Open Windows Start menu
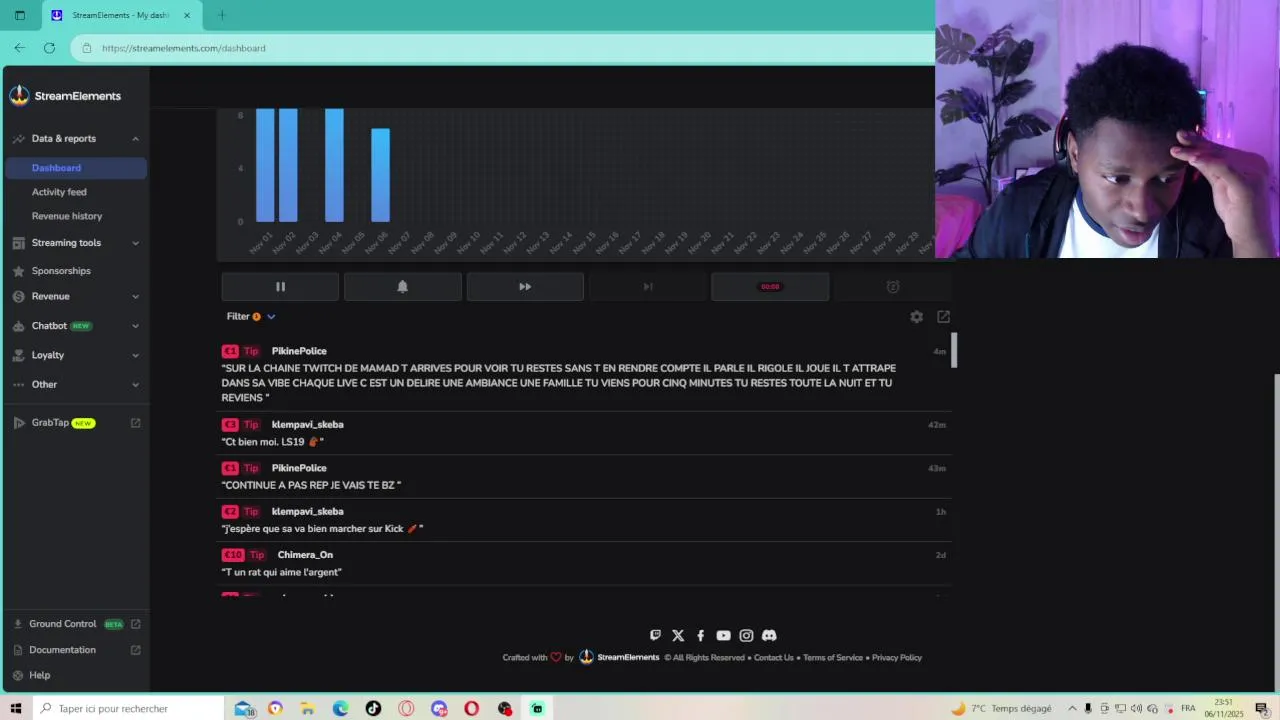Screen dimensions: 1280x720 pos(16,708)
